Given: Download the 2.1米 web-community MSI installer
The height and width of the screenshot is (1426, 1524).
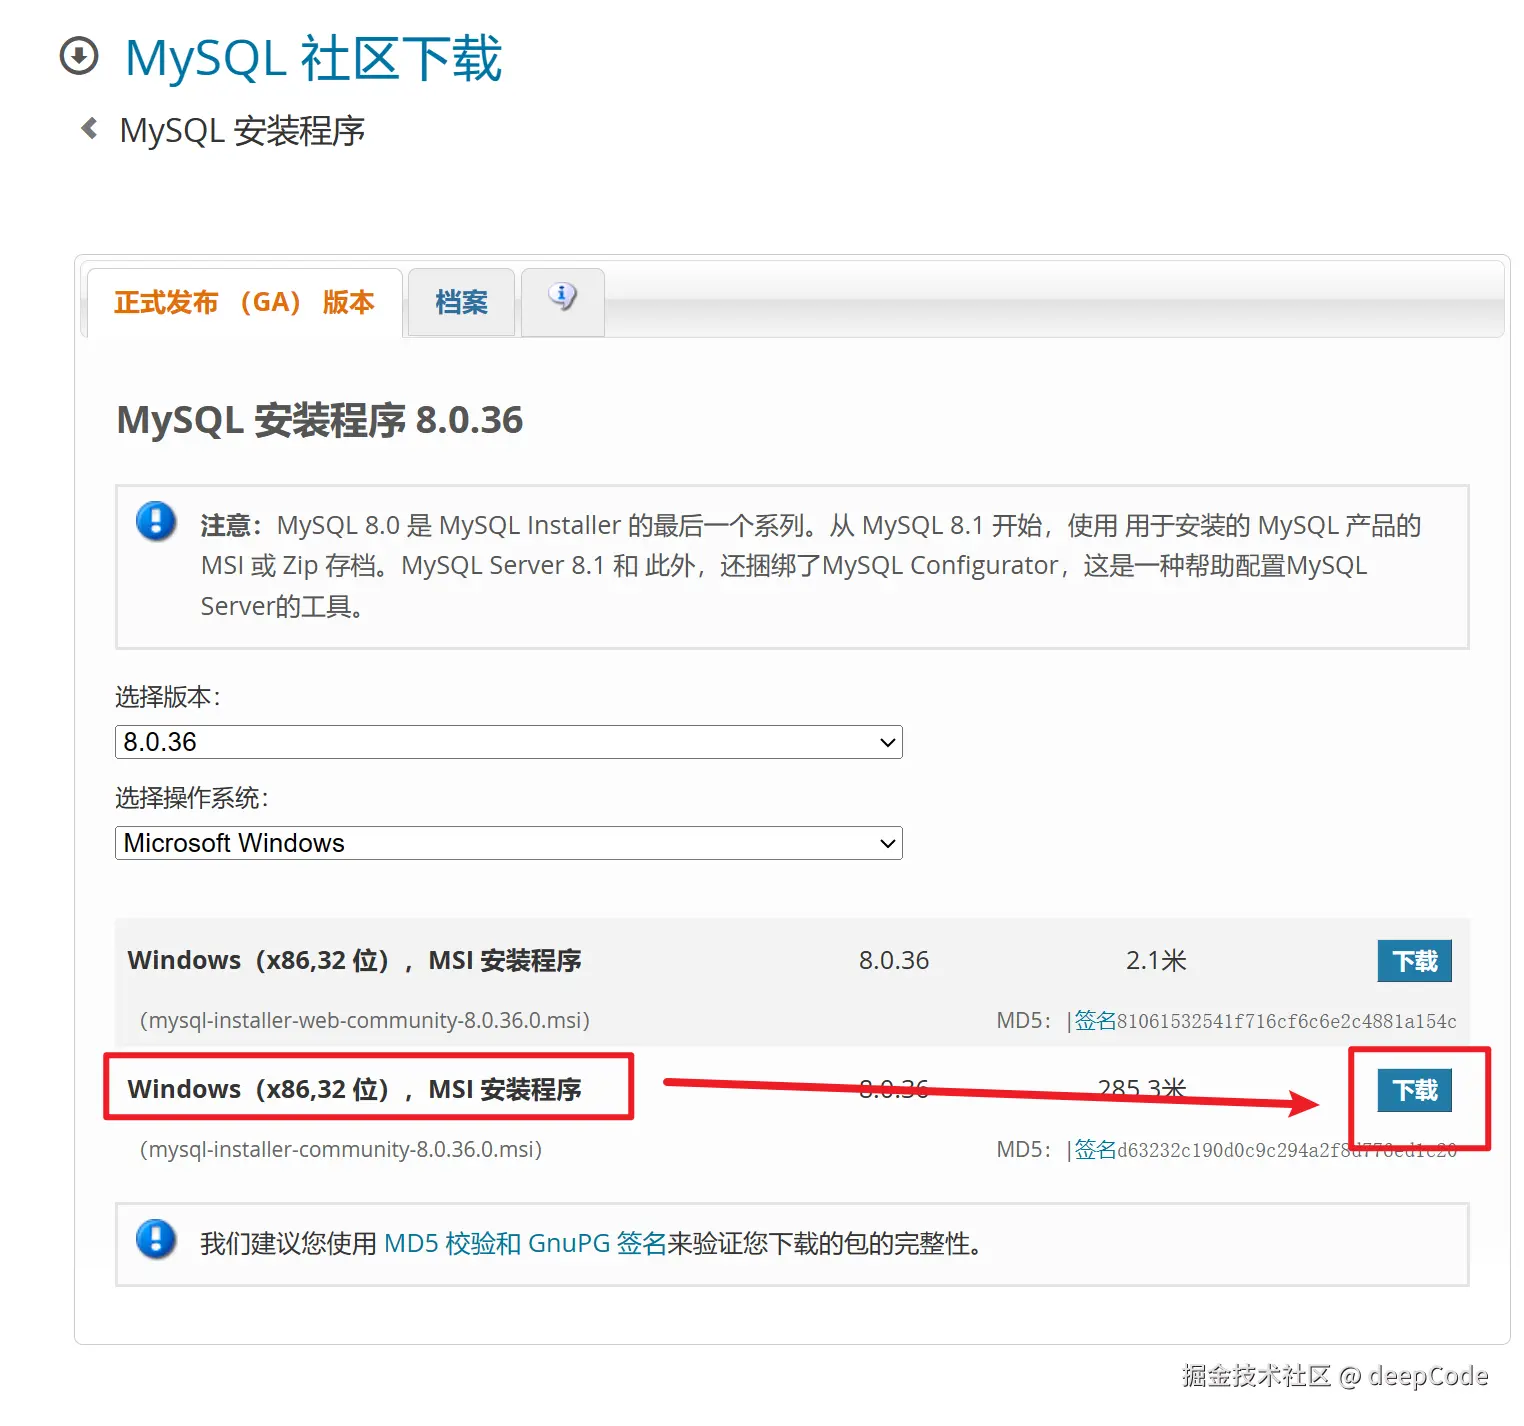Looking at the screenshot, I should (1414, 961).
